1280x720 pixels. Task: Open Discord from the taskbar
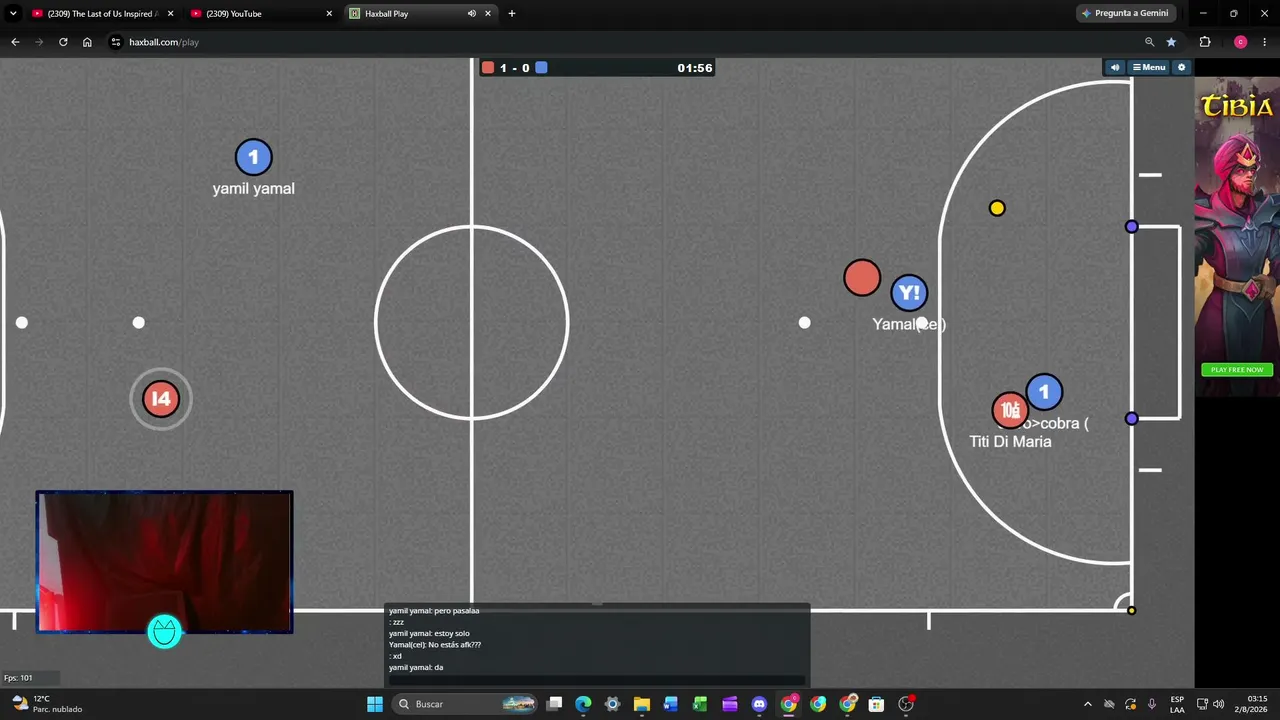coord(759,704)
